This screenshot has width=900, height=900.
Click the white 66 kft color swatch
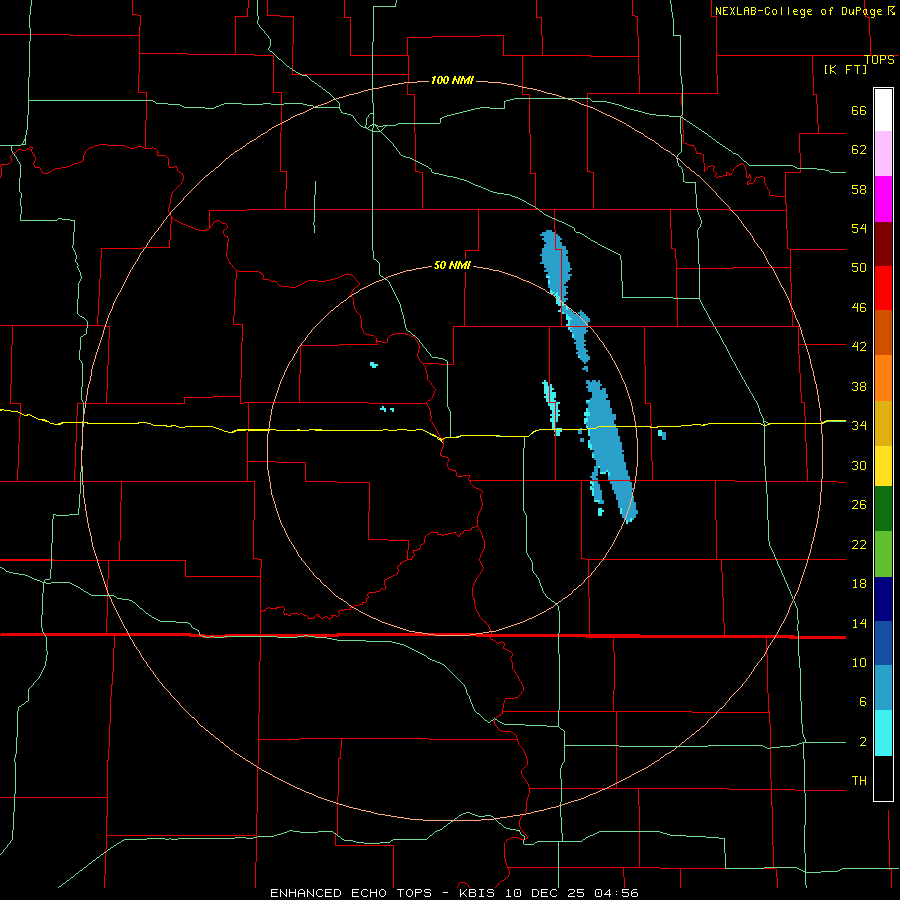click(x=883, y=110)
